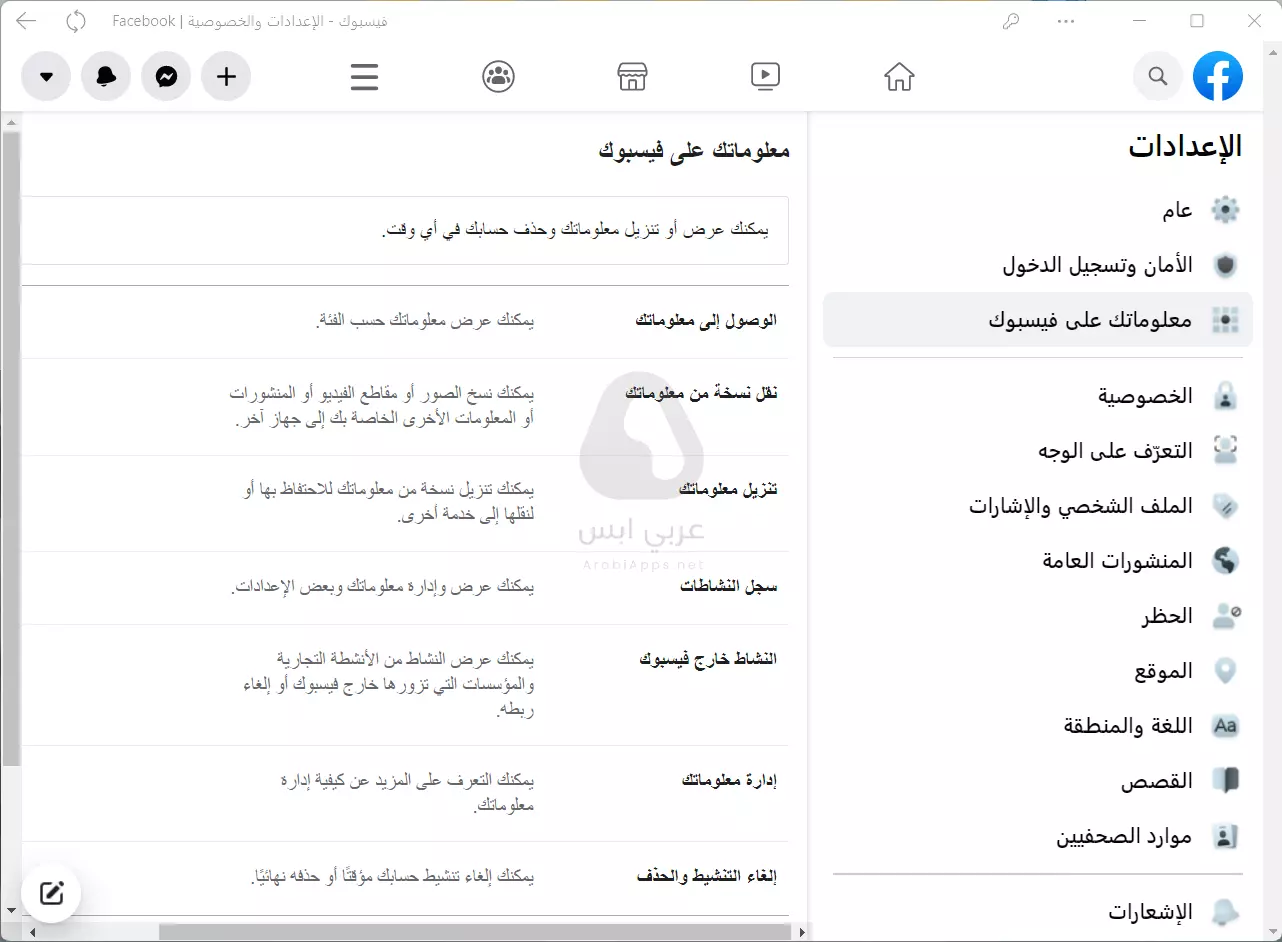
Task: Open the notifications bell icon
Action: point(106,76)
